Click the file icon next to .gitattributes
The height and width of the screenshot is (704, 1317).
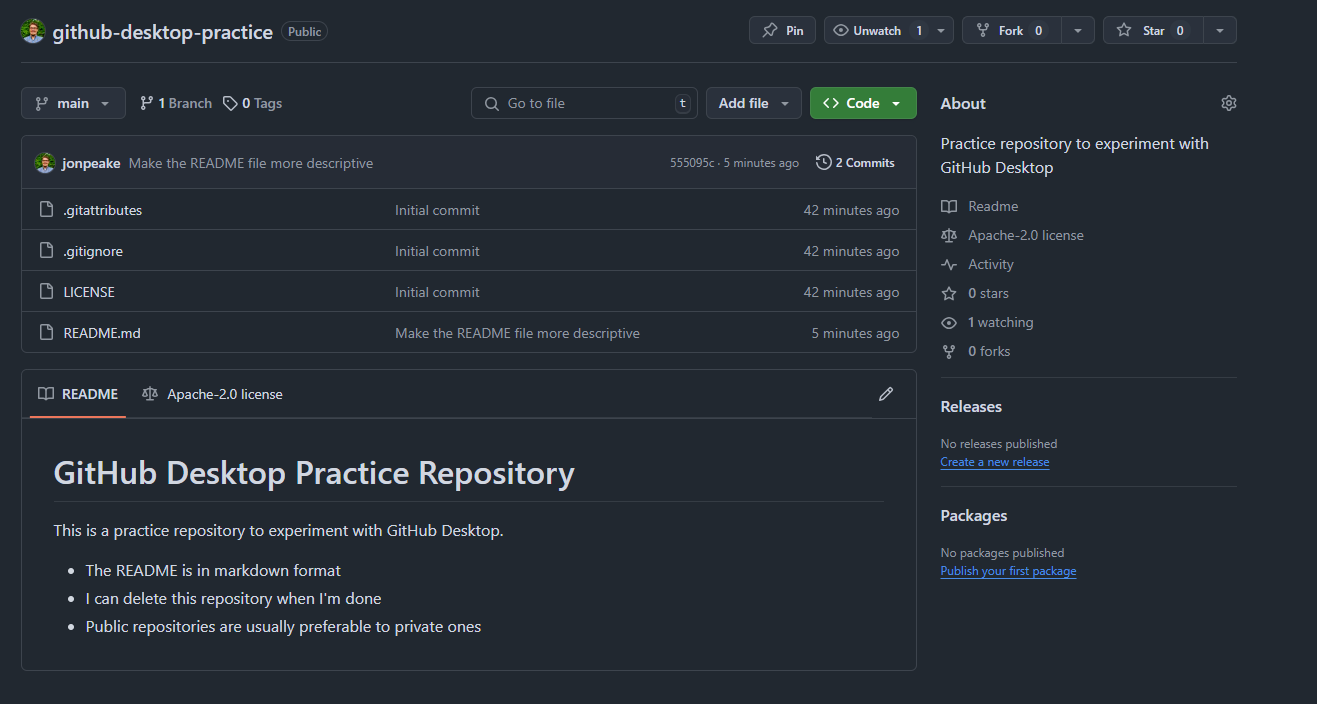(x=45, y=210)
